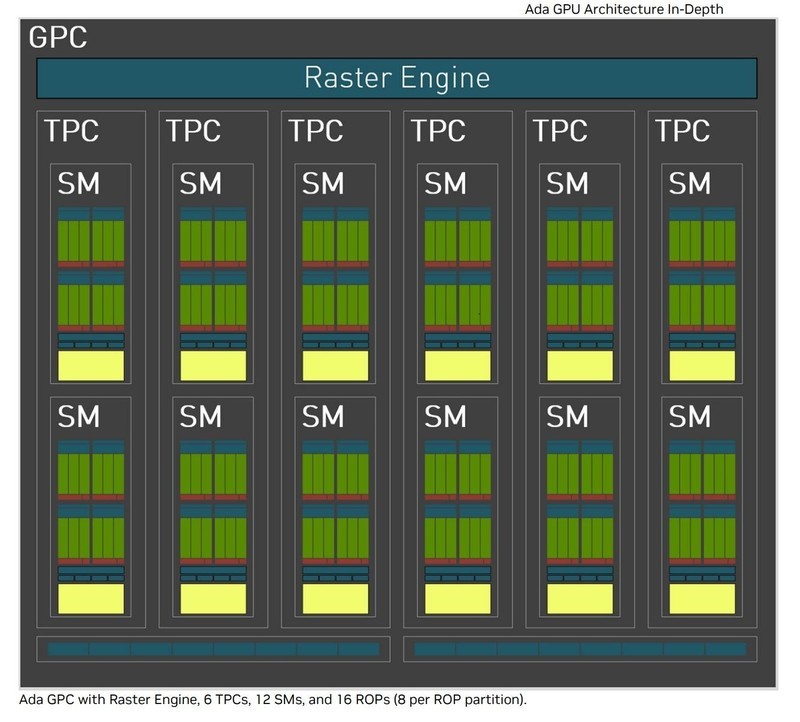Click the left ROP partition bar
800x722 pixels.
pos(212,648)
